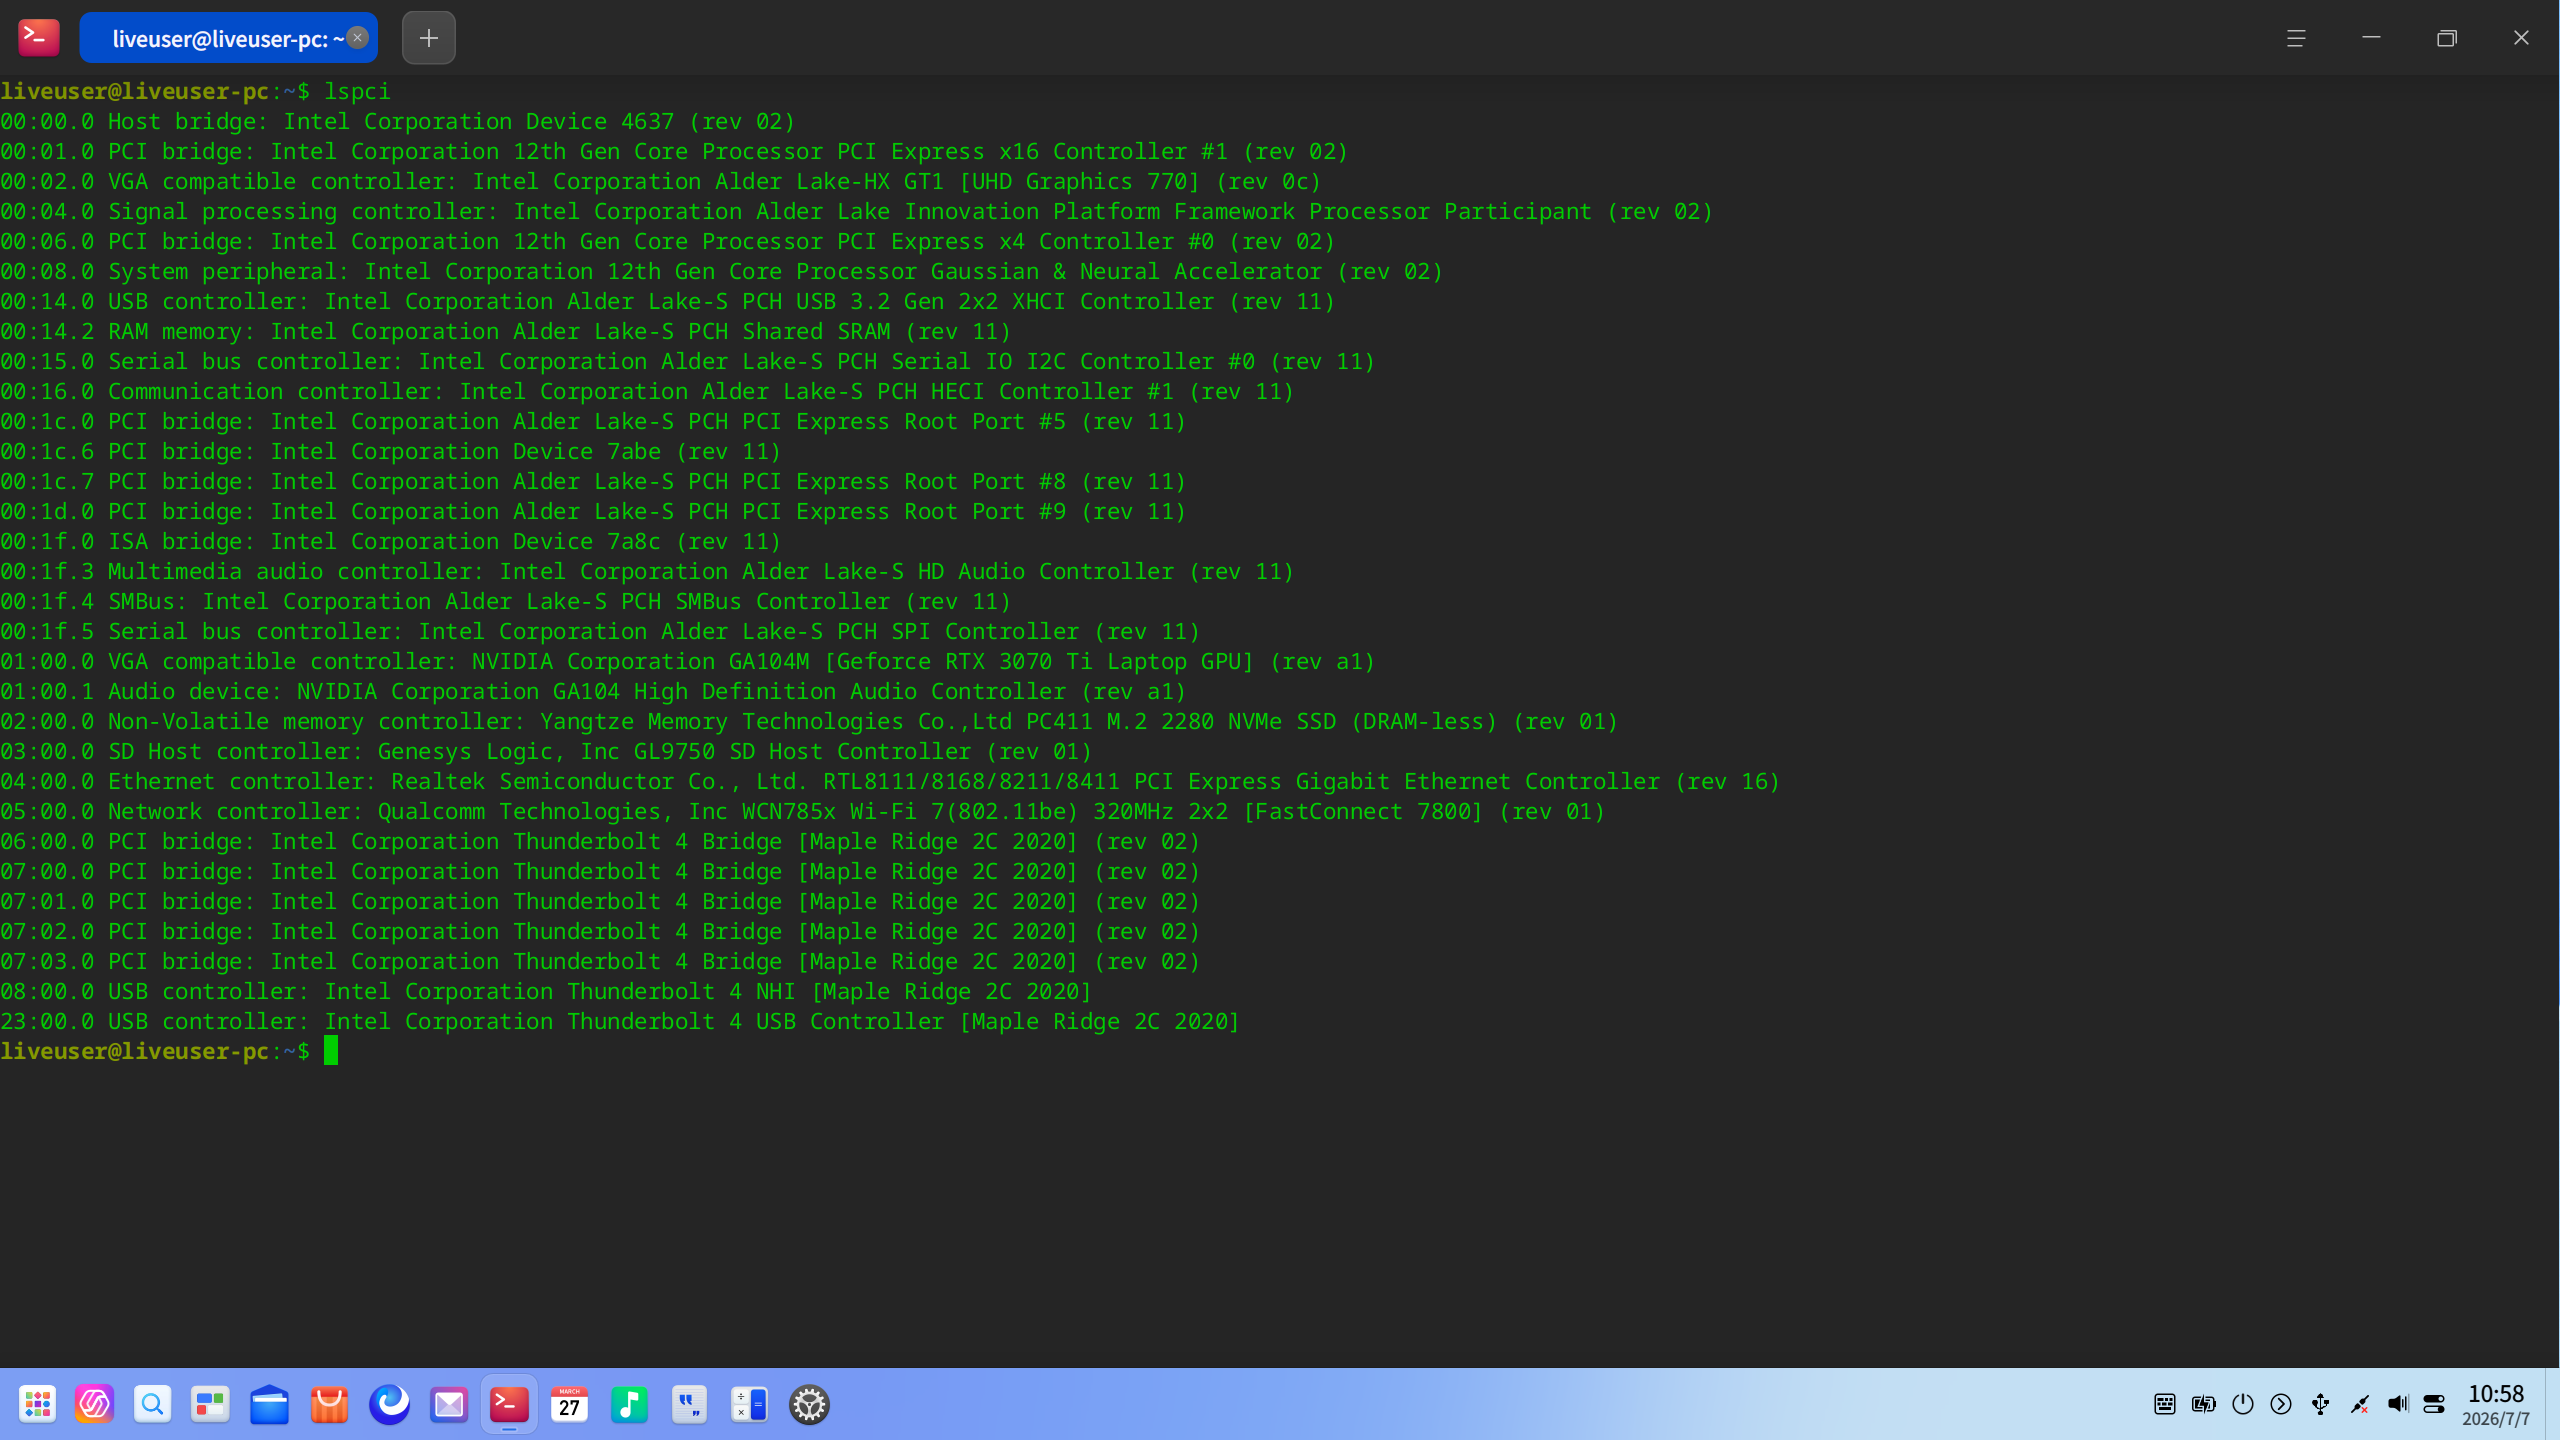The image size is (2560, 1440).
Task: Click the terminal app icon in title bar
Action: [x=38, y=38]
